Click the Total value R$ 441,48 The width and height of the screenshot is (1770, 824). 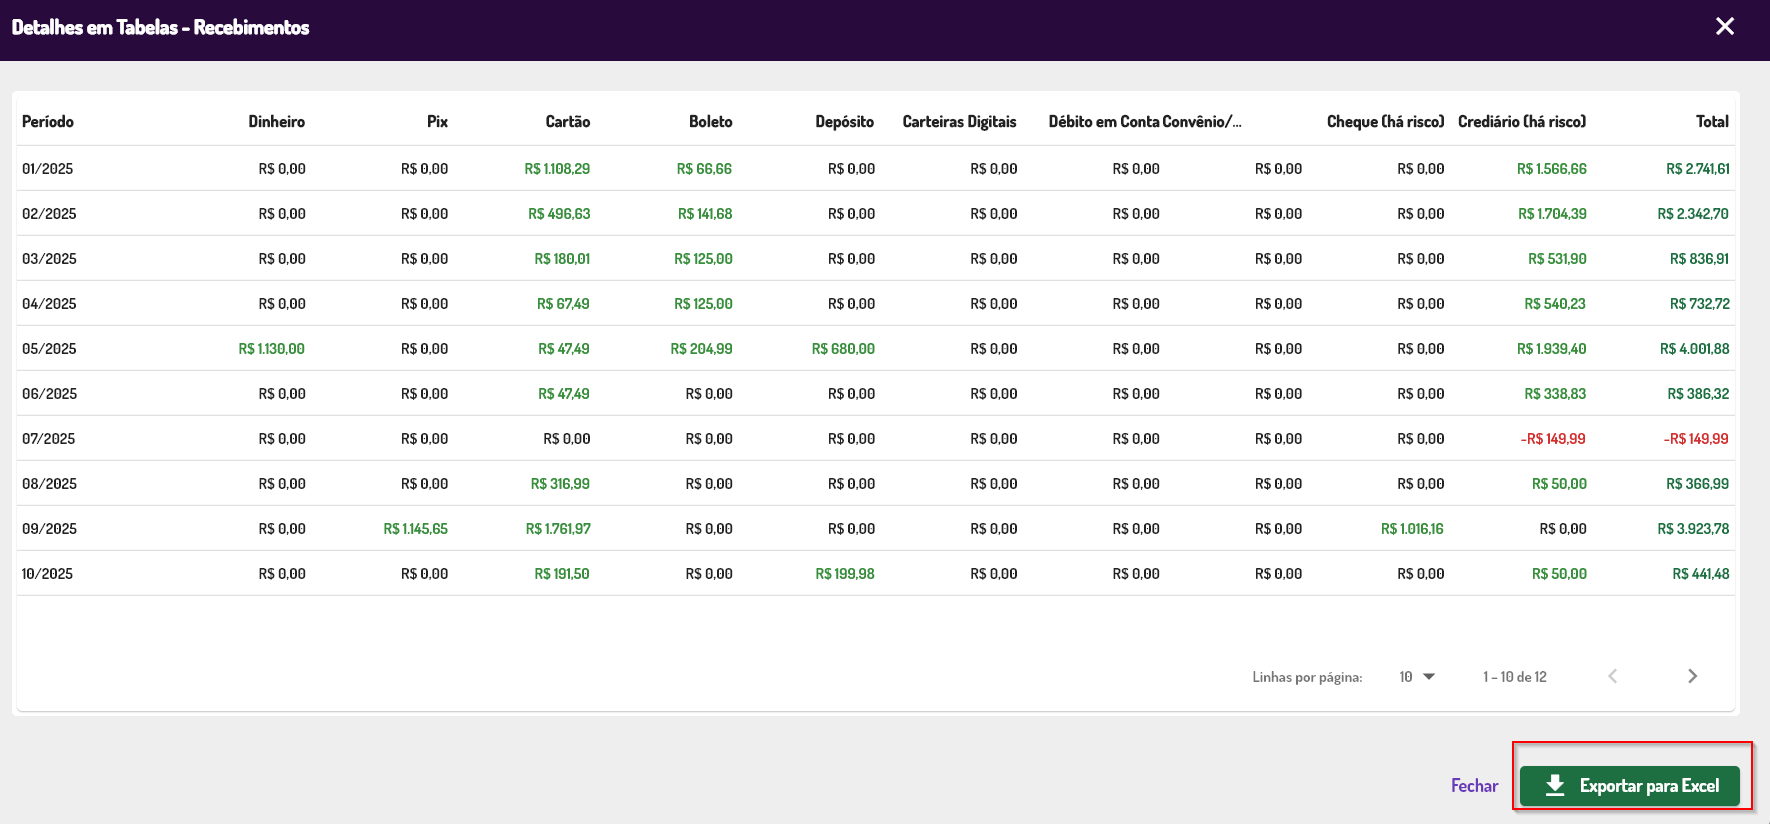[1701, 574]
